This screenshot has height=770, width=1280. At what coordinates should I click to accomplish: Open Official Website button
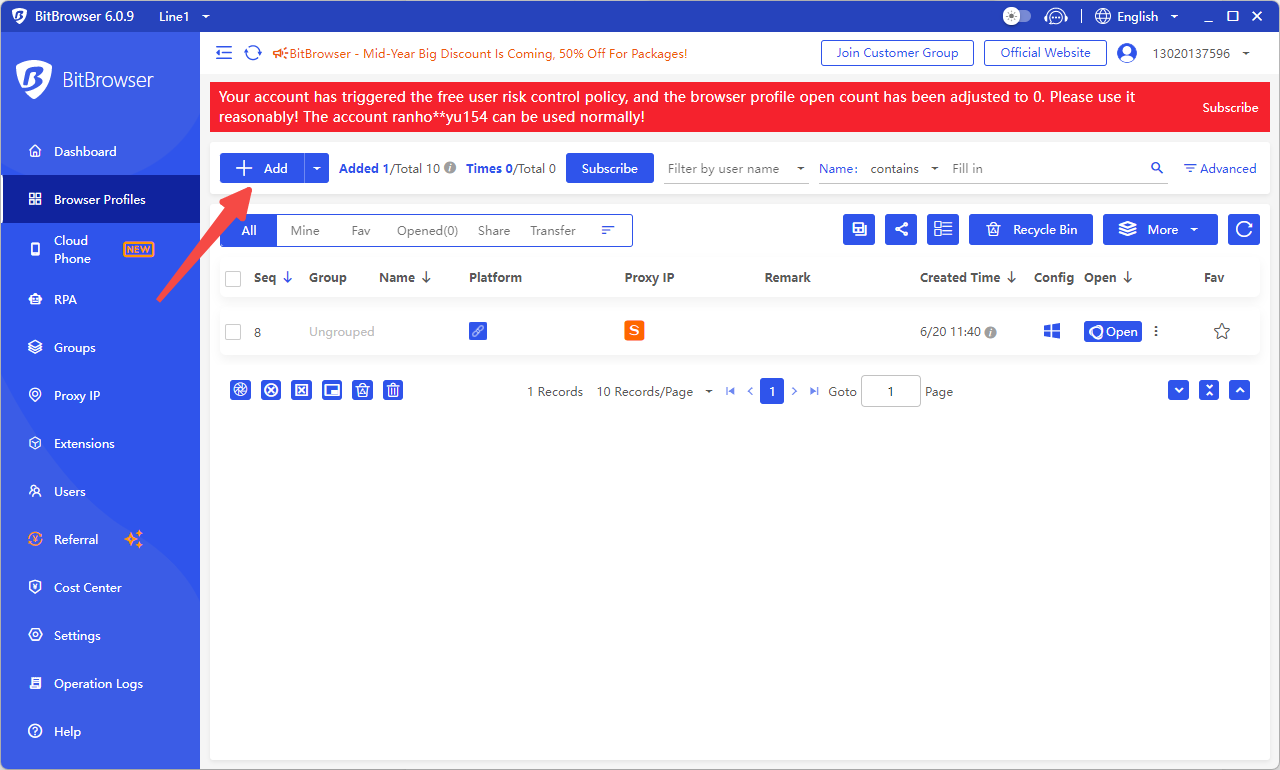[x=1045, y=53]
